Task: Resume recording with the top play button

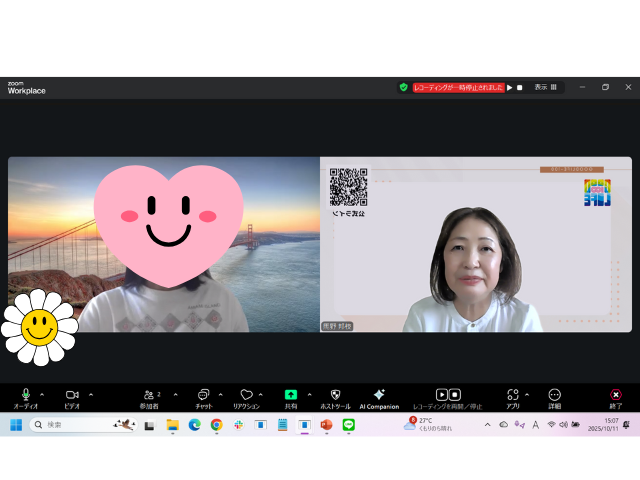Action: click(510, 87)
